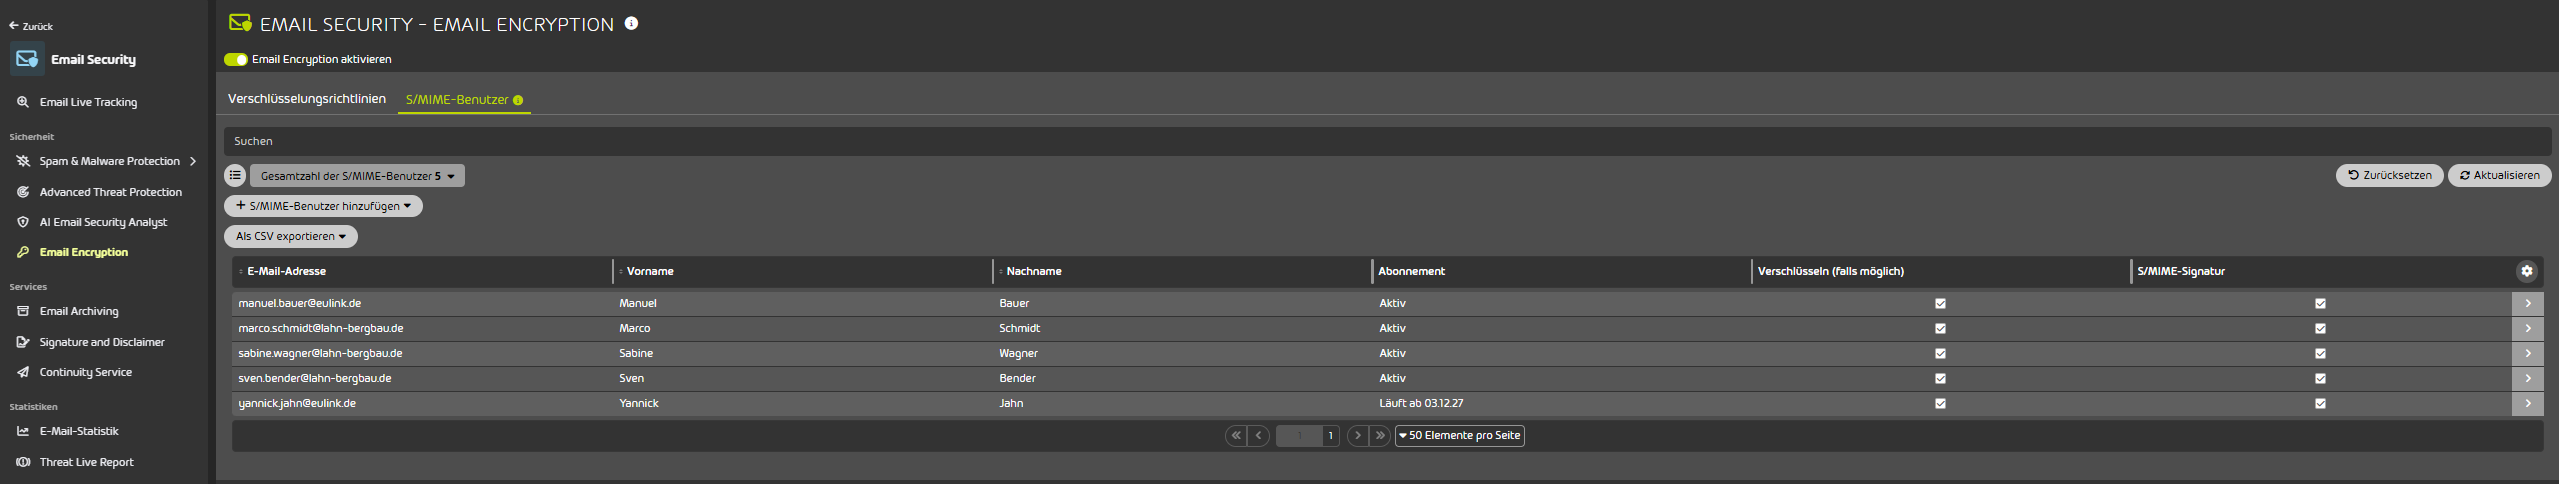Open Email Archiving in the sidebar
Image resolution: width=2559 pixels, height=484 pixels.
point(79,312)
